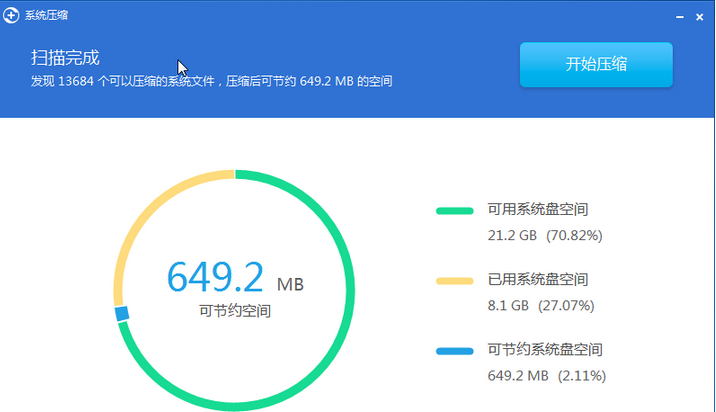Click the green 可用系统盘空间 legend swatch
This screenshot has height=412, width=716.
[454, 211]
